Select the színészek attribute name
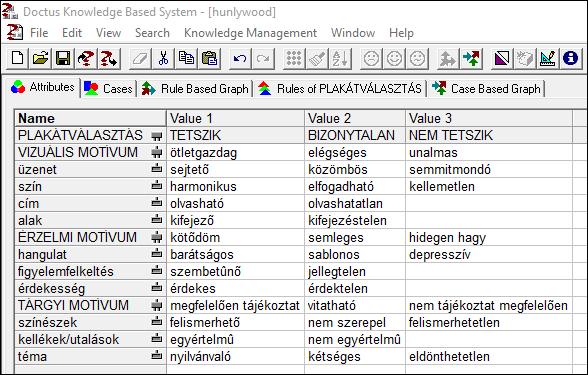This screenshot has height=375, width=588. 47,322
